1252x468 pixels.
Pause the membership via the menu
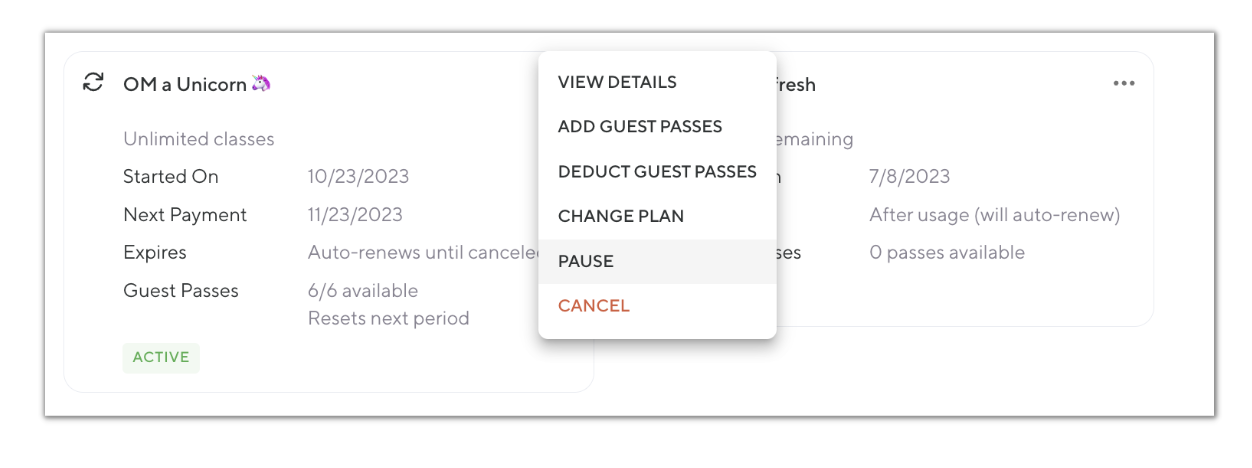point(586,261)
